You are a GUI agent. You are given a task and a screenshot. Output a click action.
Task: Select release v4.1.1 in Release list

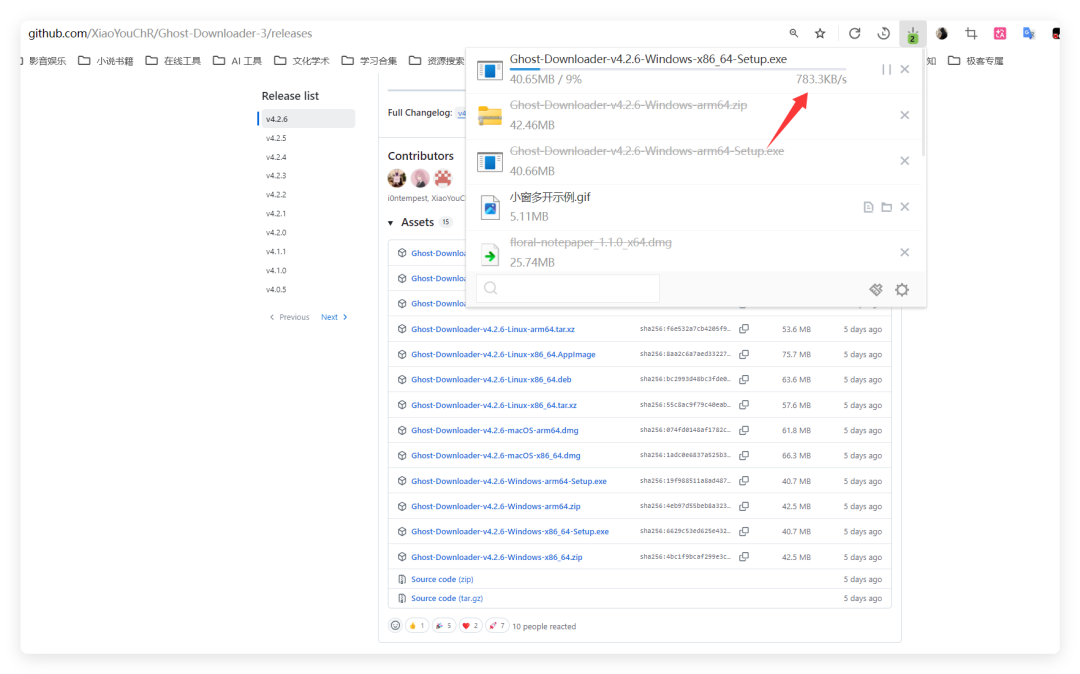point(276,251)
